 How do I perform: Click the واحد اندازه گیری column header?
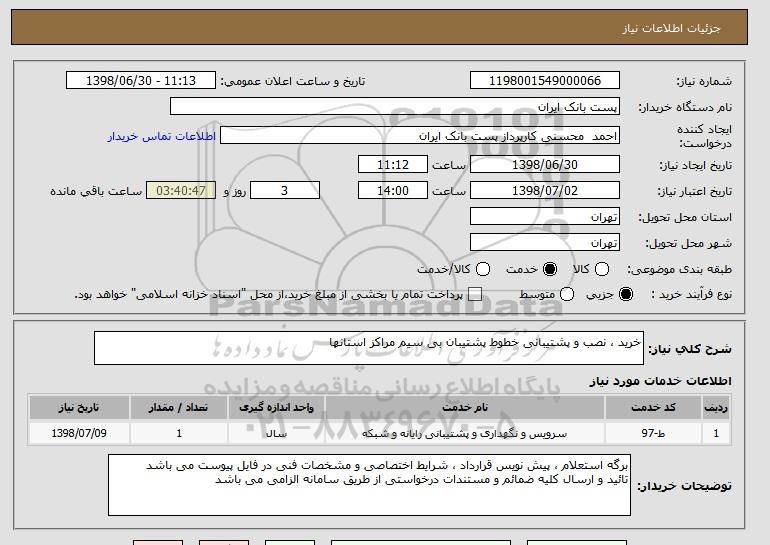pyautogui.click(x=276, y=408)
